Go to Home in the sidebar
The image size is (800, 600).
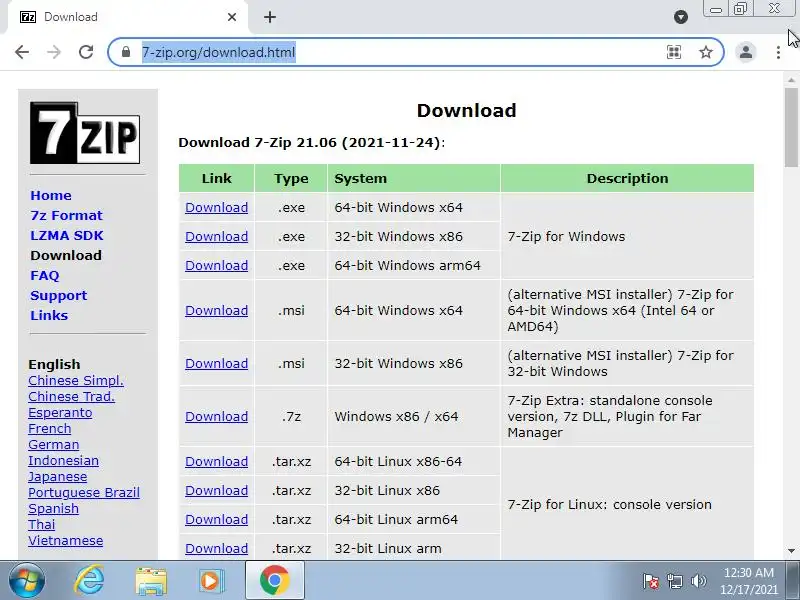[x=51, y=195]
